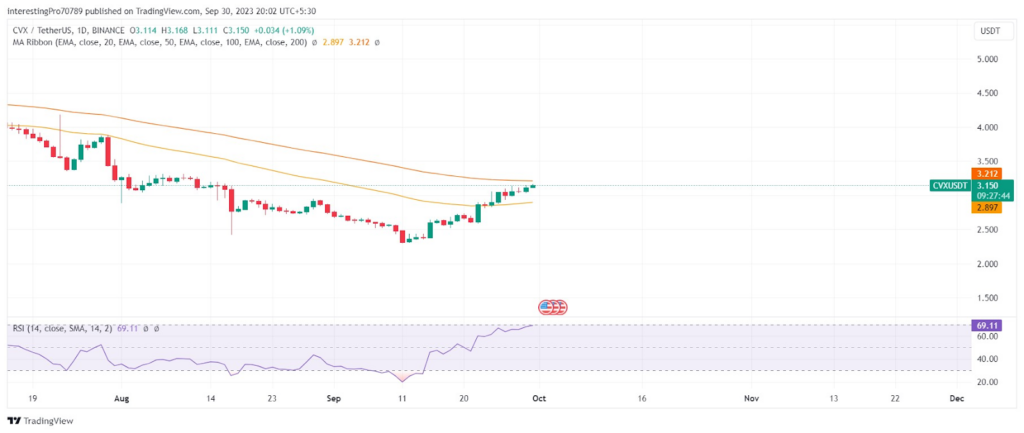Click the 14 date label on time axis
The image size is (1024, 433).
[210, 398]
